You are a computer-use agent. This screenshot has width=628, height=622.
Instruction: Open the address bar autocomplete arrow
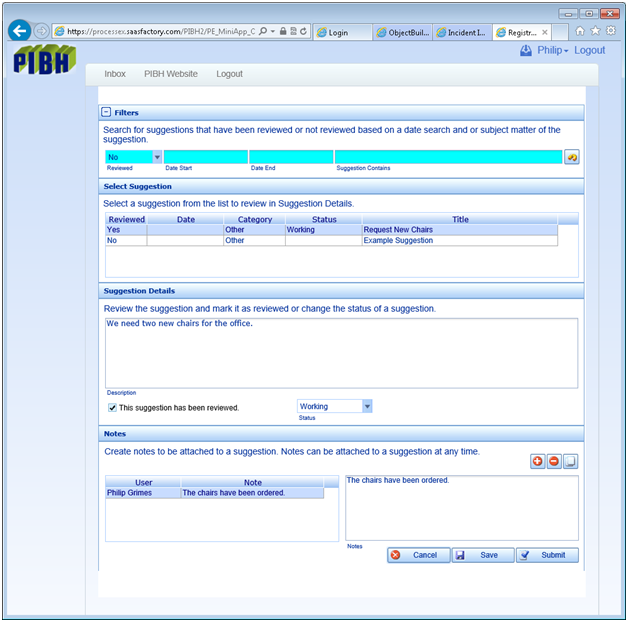point(273,31)
